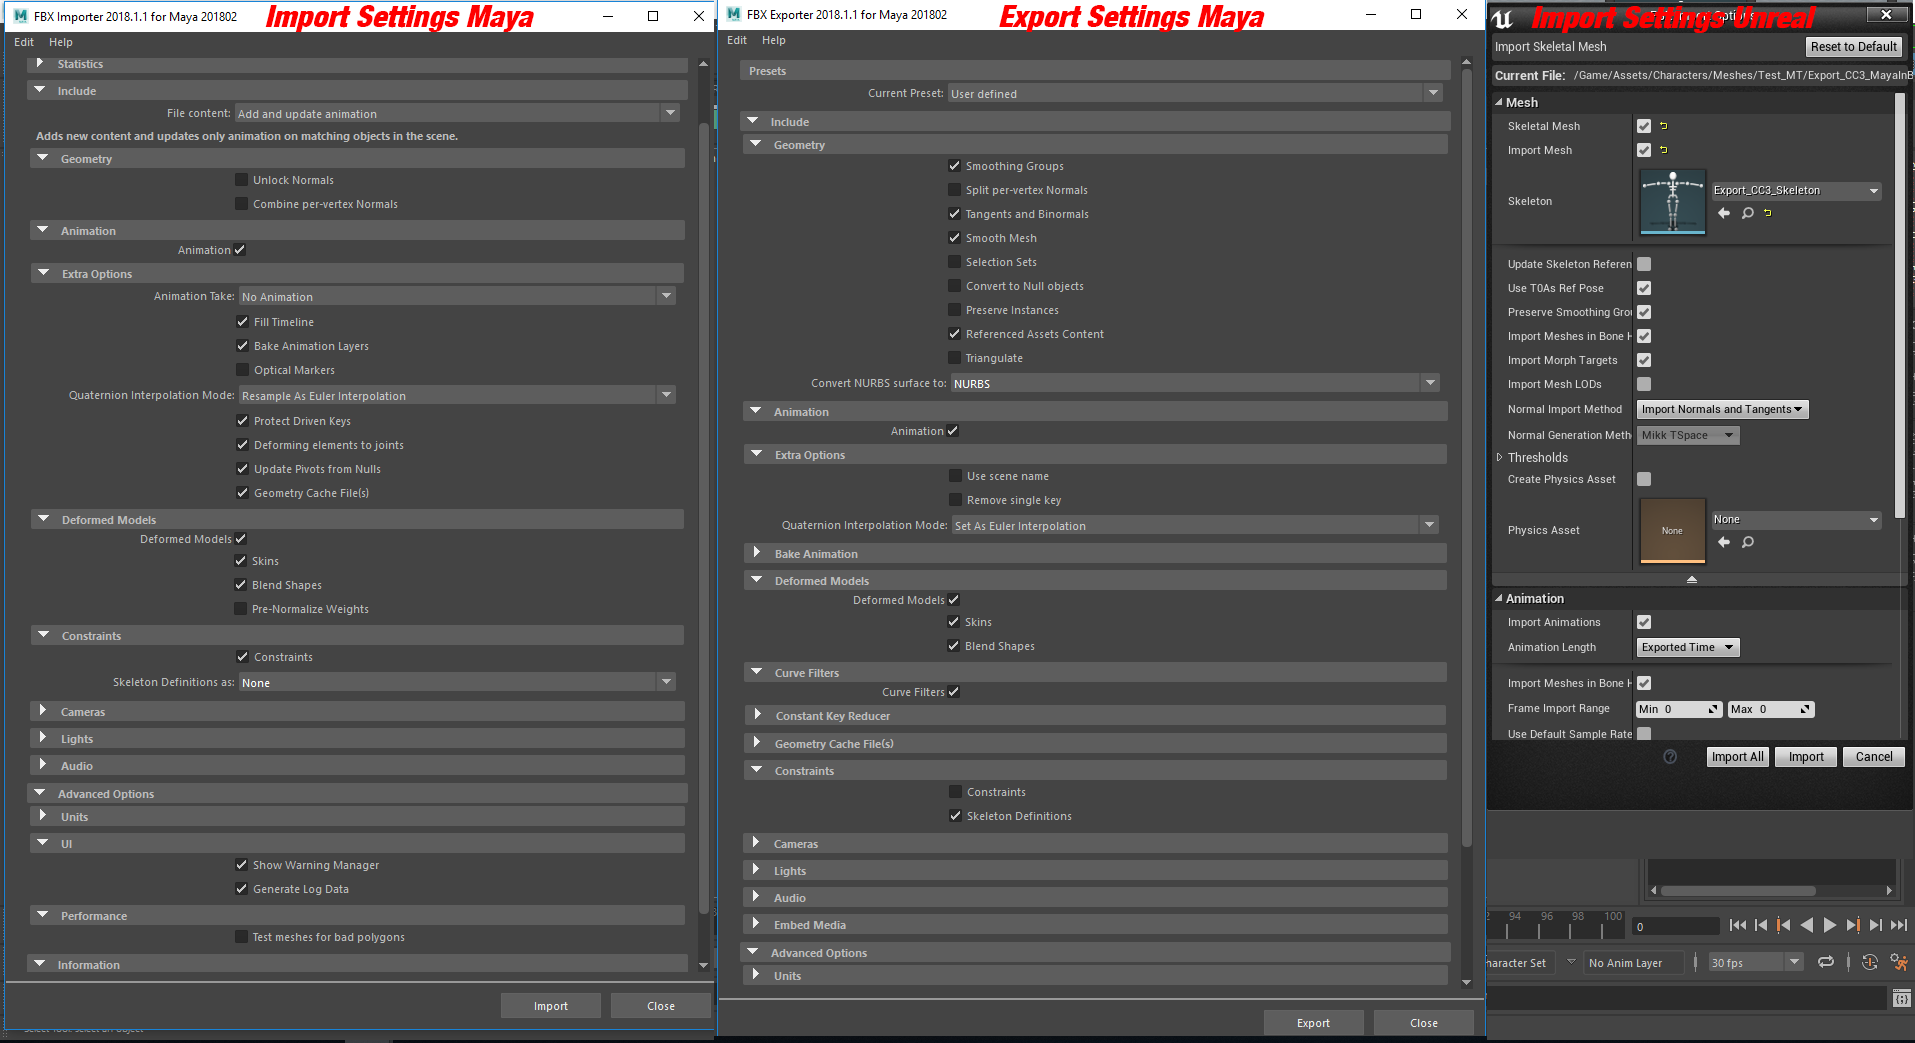Open Edit menu in FBX Exporter
Image resolution: width=1915 pixels, height=1043 pixels.
tap(737, 40)
